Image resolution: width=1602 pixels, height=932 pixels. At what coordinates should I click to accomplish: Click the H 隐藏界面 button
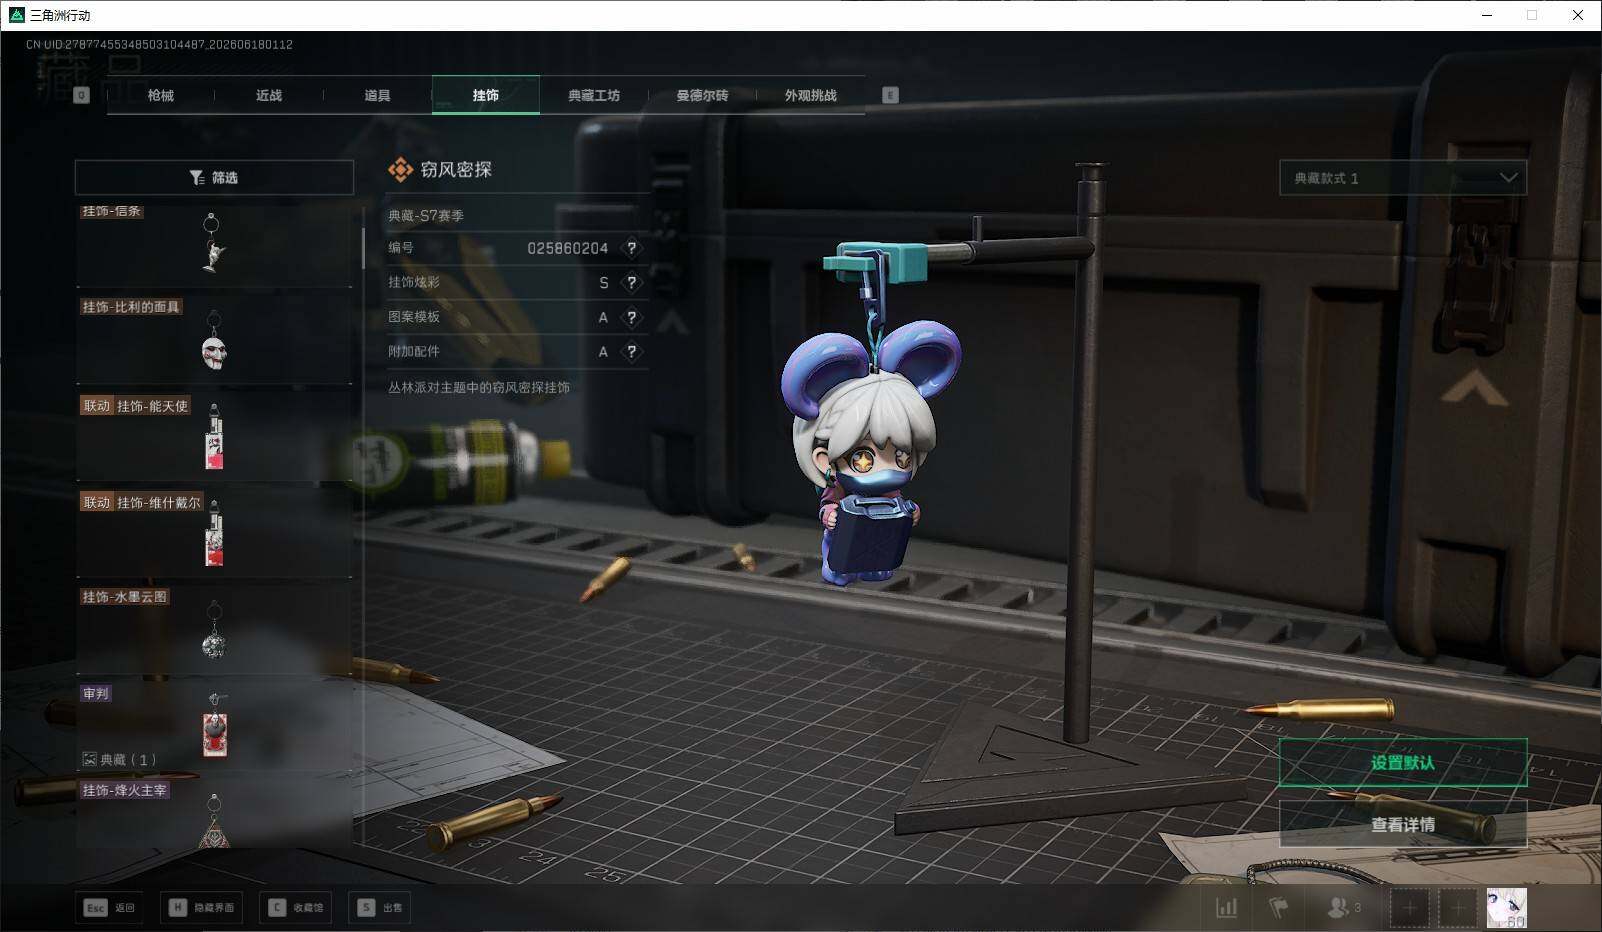click(x=201, y=907)
